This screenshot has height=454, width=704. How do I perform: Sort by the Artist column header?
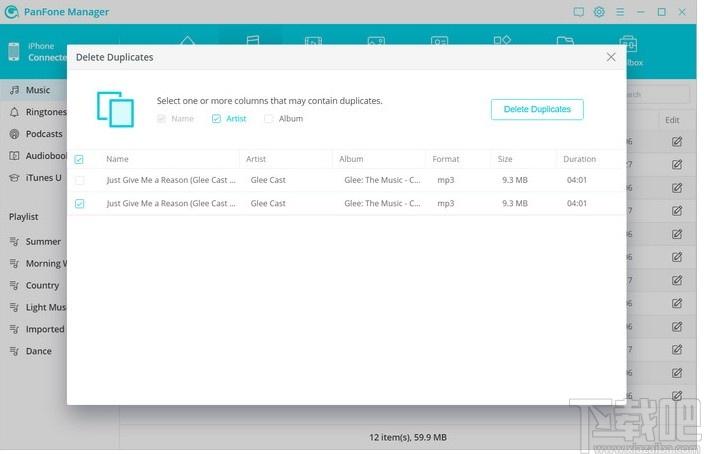pos(256,159)
